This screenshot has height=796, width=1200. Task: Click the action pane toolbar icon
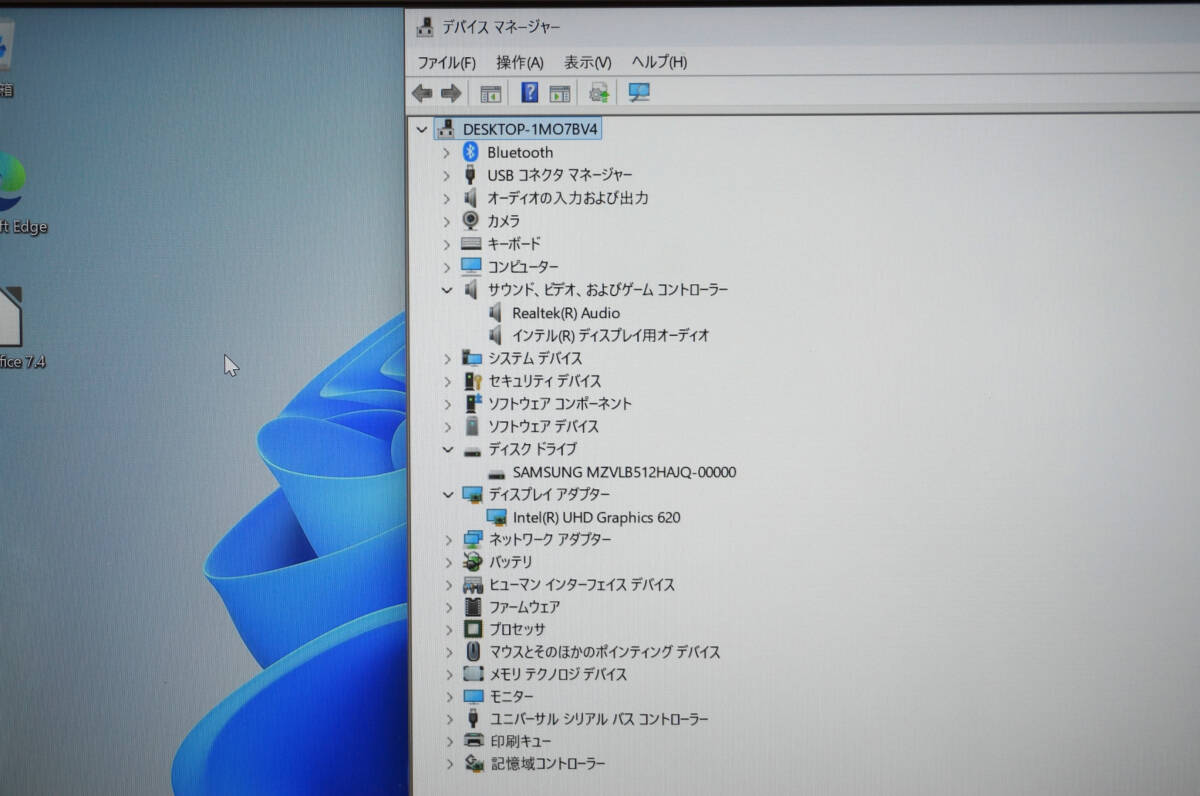(560, 93)
